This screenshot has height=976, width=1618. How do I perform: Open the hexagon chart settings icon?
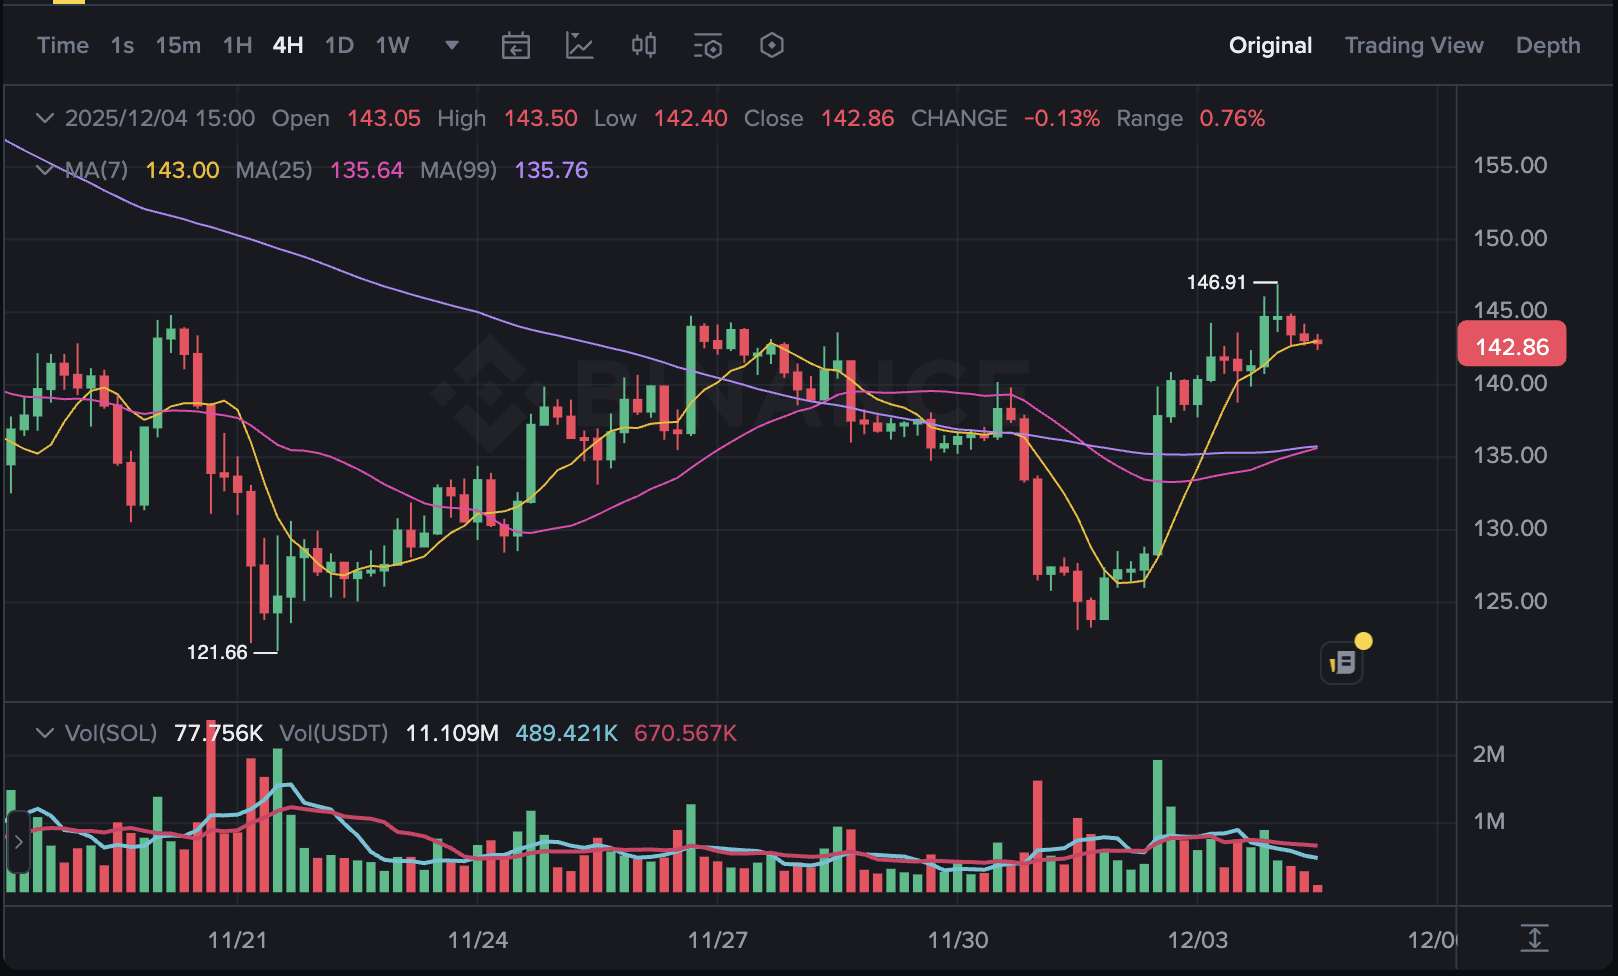pyautogui.click(x=772, y=46)
